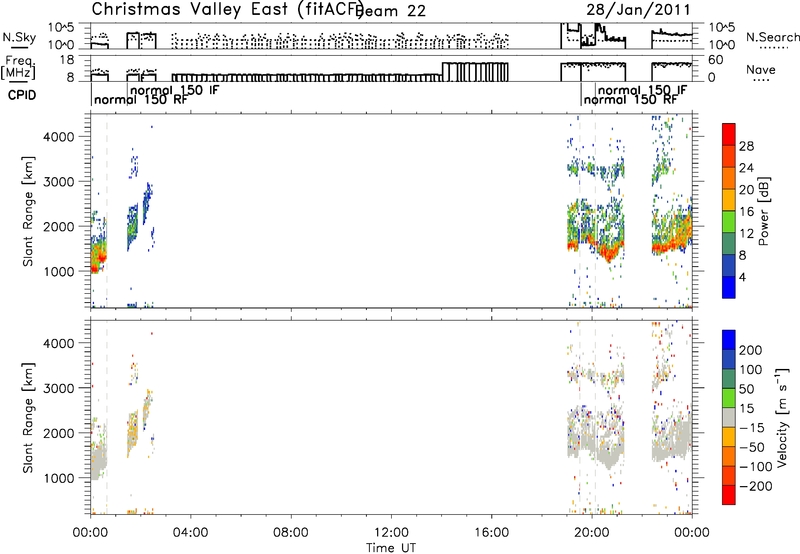
Task: Click the 2000 tick of the velocity panel
Action: (x=59, y=433)
